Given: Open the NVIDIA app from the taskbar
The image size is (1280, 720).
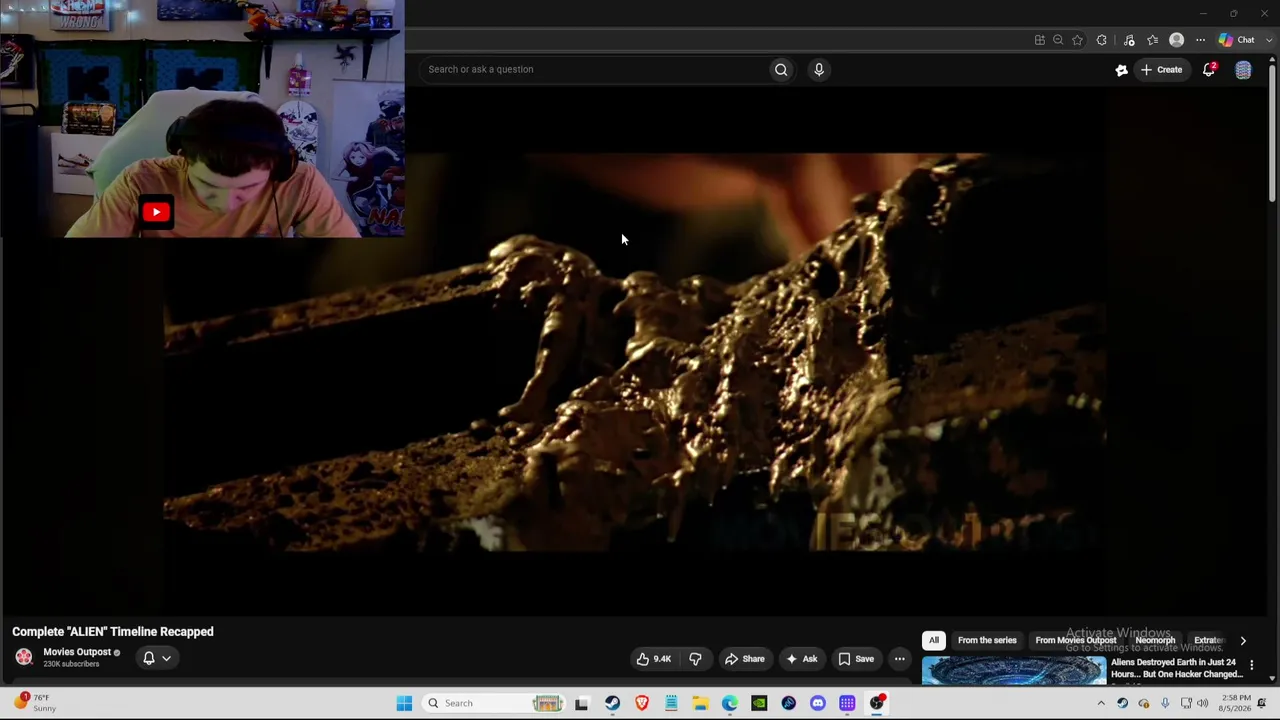Looking at the screenshot, I should 759,703.
